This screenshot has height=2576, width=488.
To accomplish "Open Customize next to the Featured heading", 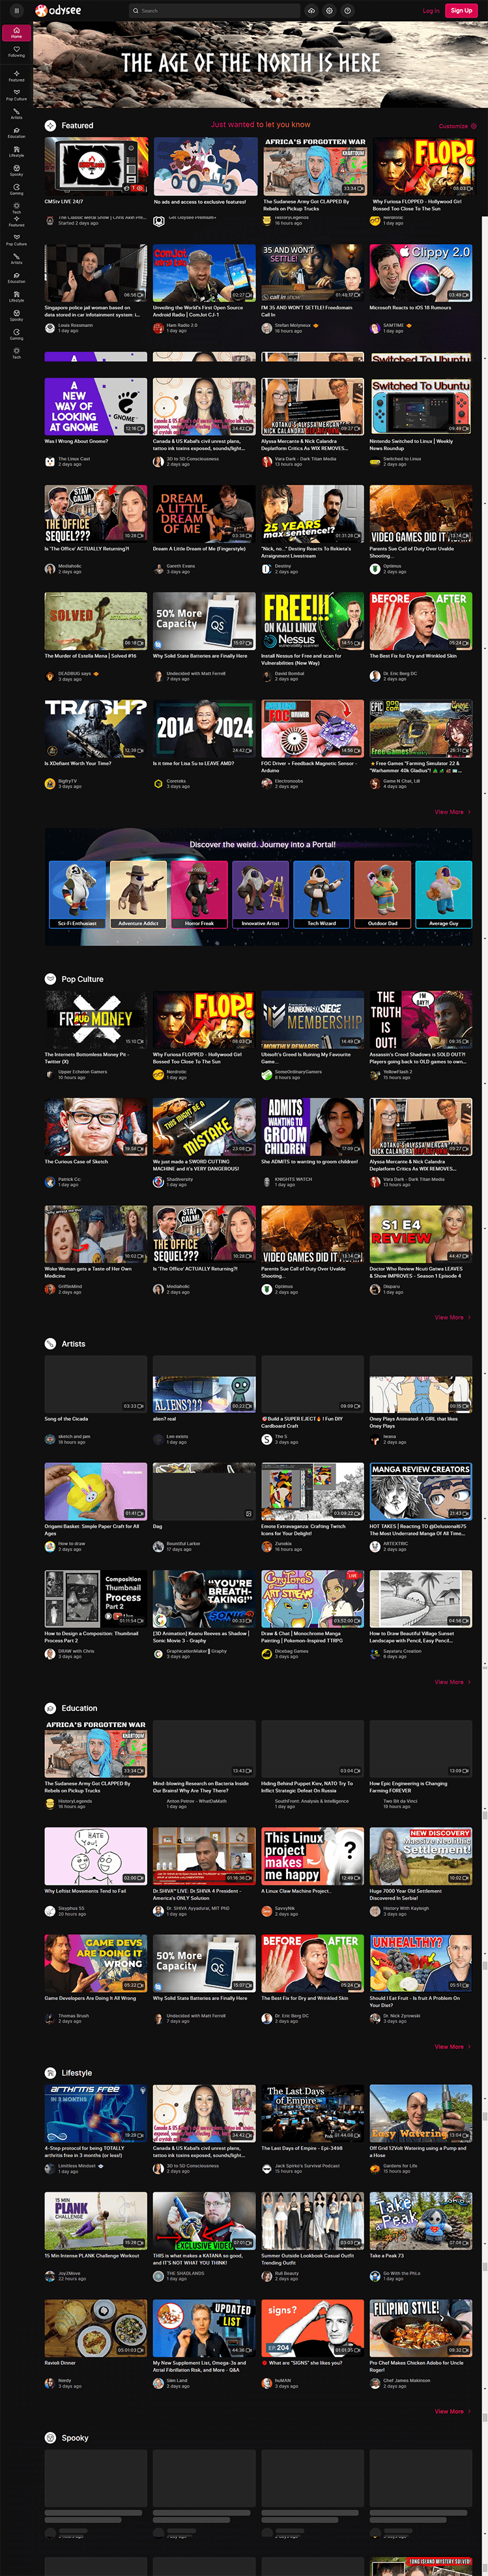I will (x=456, y=126).
